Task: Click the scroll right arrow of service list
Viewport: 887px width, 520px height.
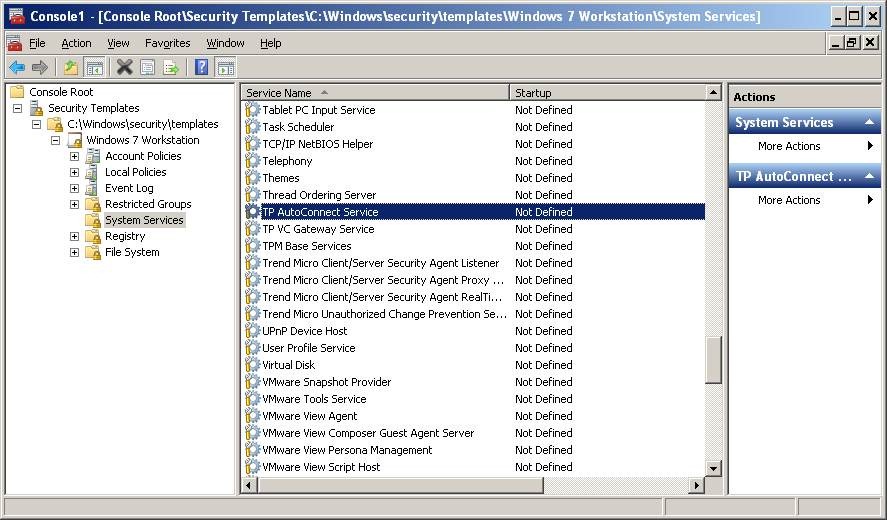Action: (696, 485)
